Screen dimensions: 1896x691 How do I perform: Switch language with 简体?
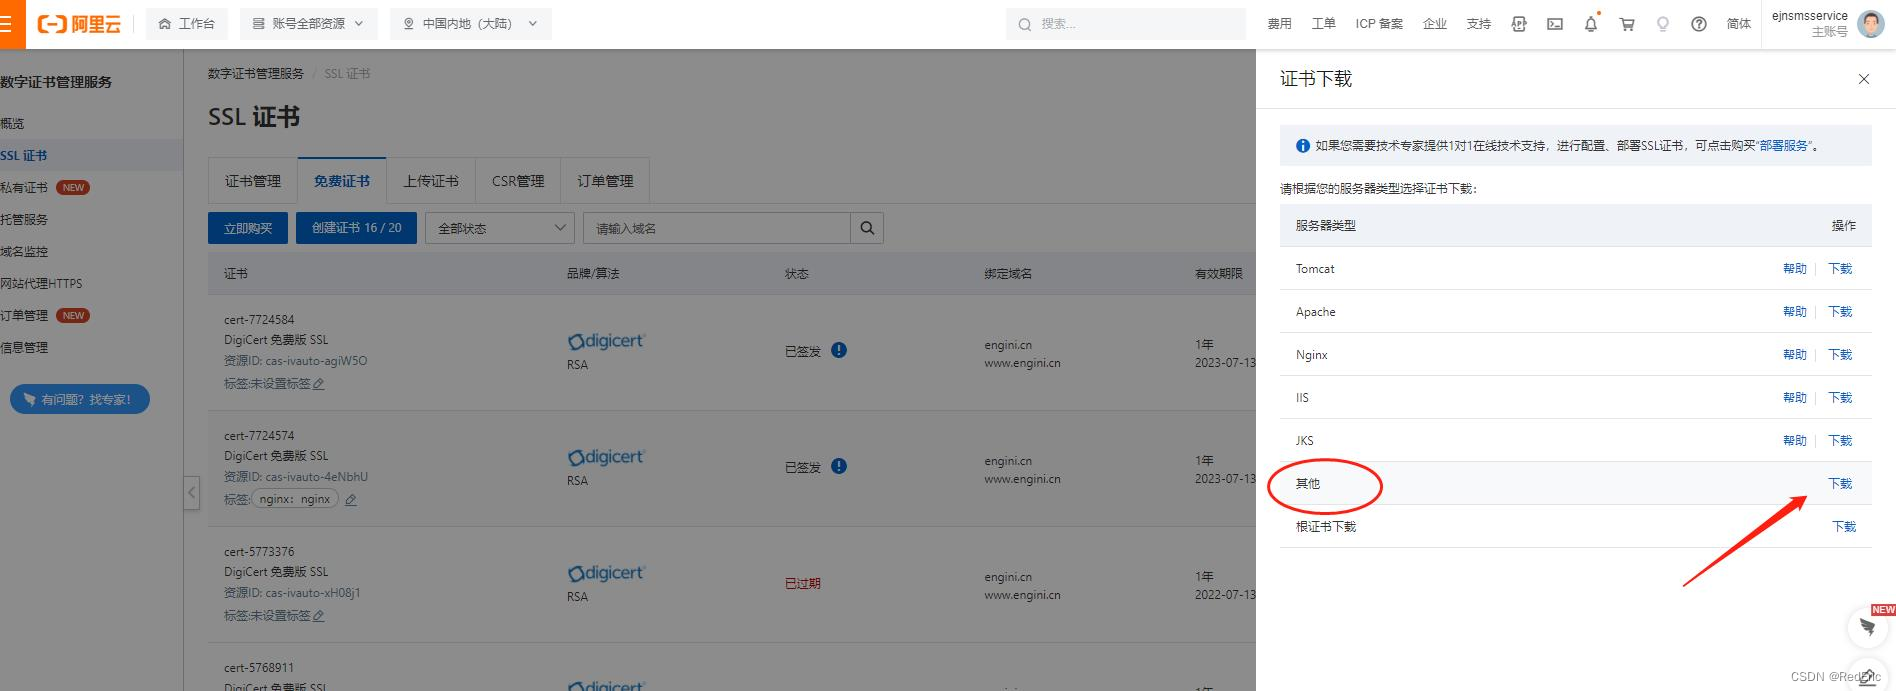pyautogui.click(x=1739, y=24)
